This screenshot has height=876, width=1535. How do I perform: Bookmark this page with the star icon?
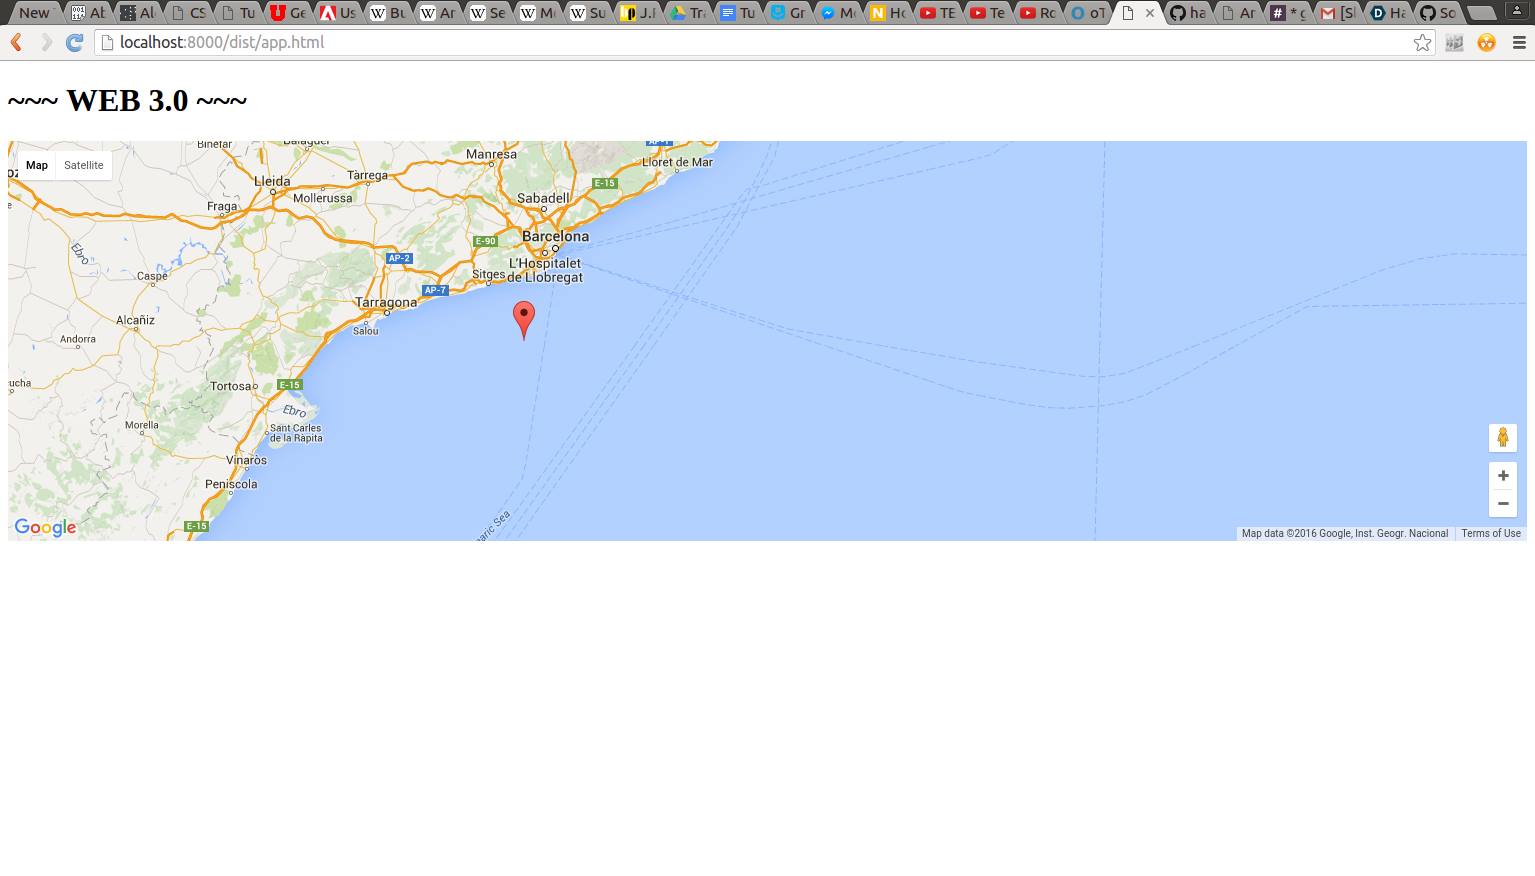(x=1422, y=42)
